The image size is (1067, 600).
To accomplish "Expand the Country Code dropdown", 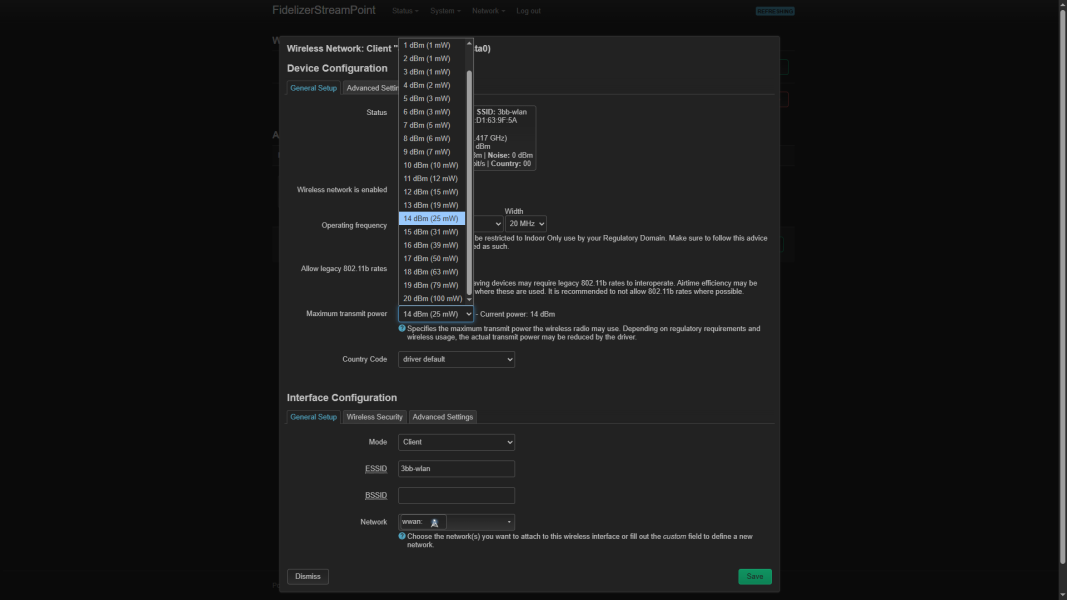I will (456, 359).
